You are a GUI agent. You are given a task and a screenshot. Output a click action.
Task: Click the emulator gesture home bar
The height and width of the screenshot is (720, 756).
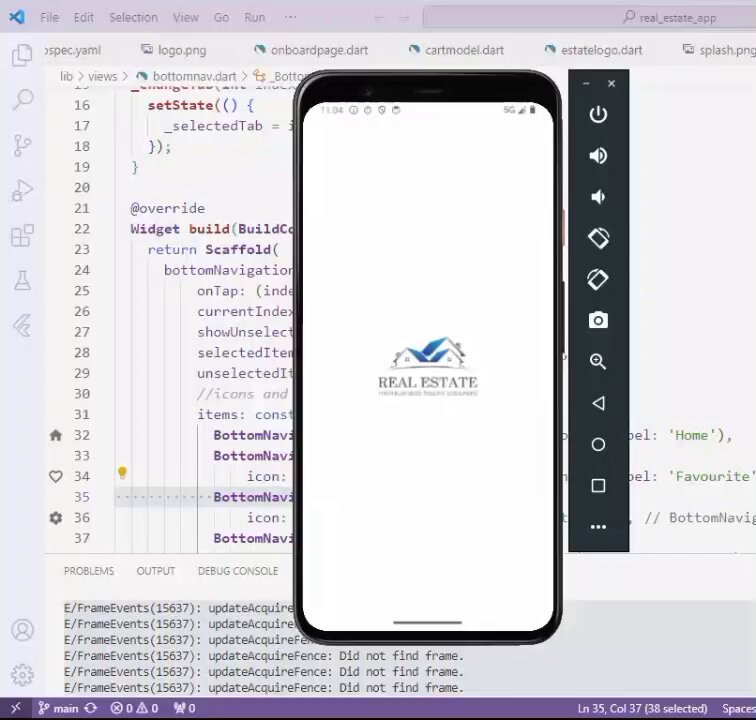[427, 623]
